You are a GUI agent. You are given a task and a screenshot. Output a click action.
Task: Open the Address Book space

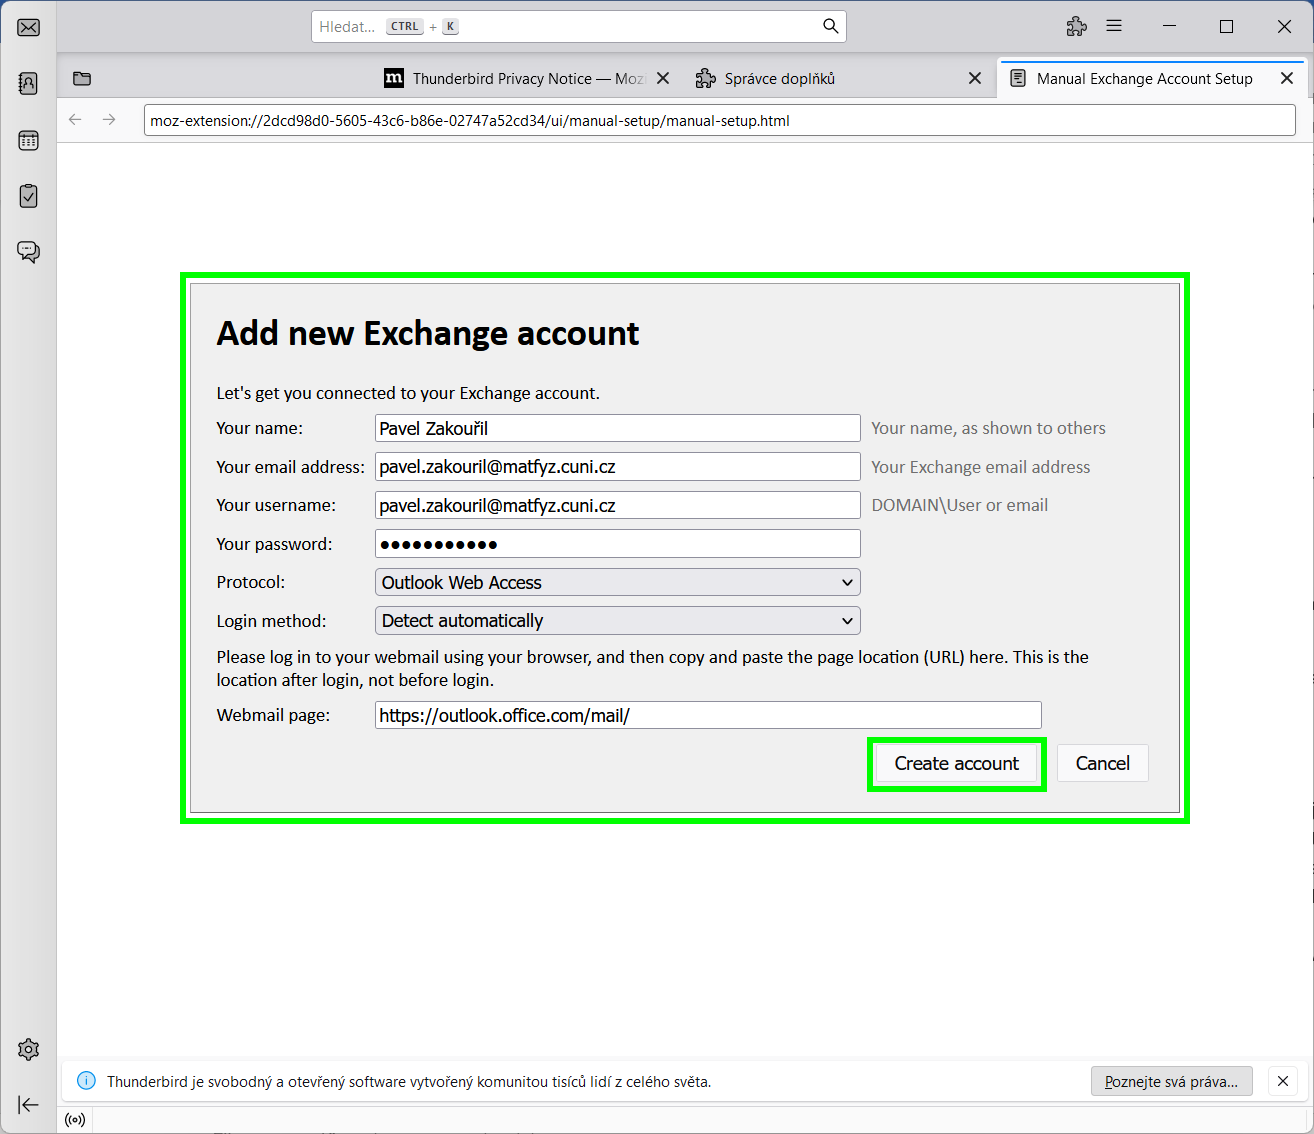(29, 83)
